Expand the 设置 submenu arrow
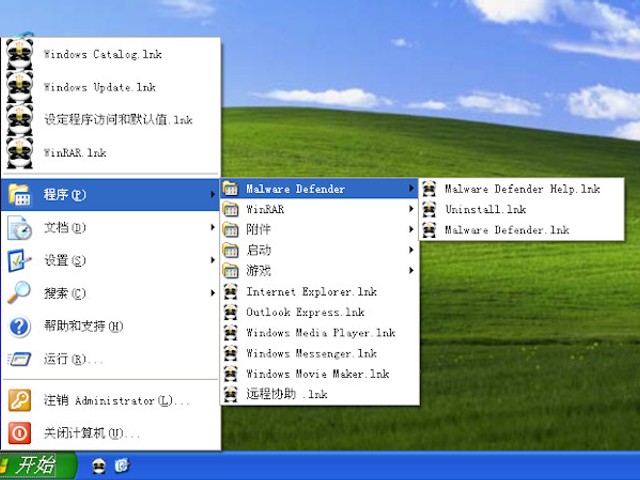 point(212,260)
